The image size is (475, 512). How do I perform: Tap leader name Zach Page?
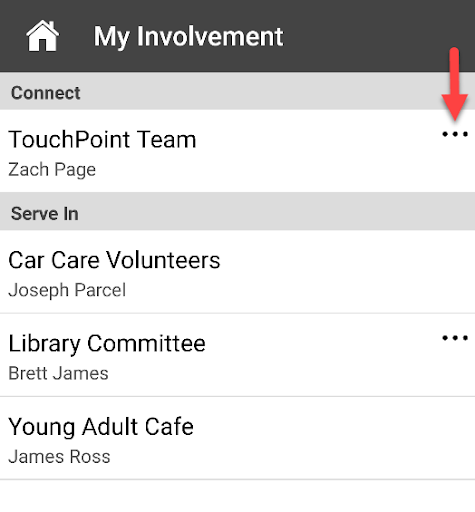[52, 169]
